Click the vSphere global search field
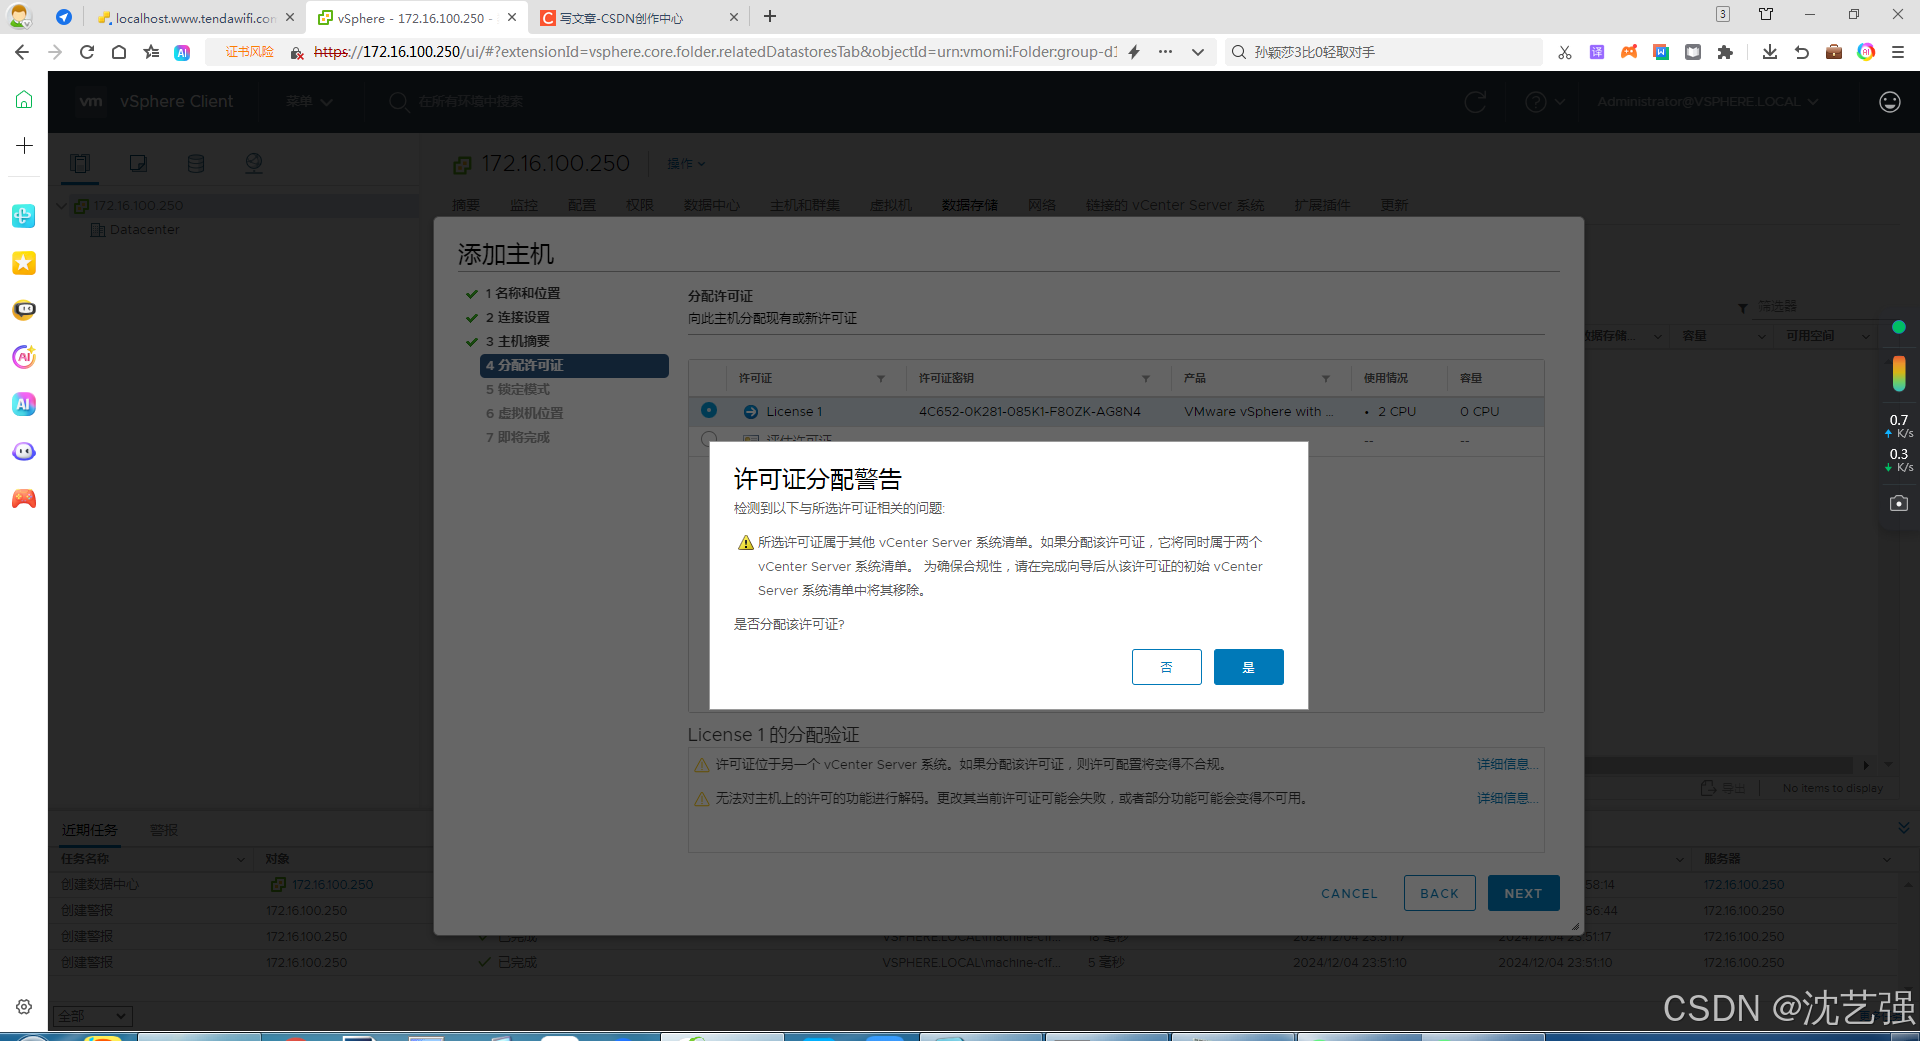This screenshot has width=1920, height=1041. pos(470,101)
